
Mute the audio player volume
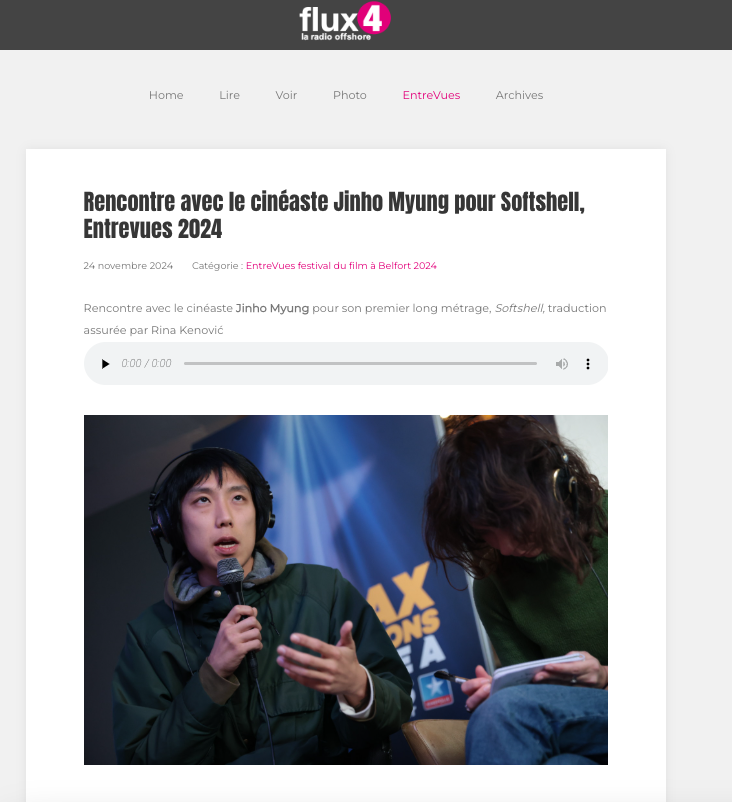click(x=562, y=364)
